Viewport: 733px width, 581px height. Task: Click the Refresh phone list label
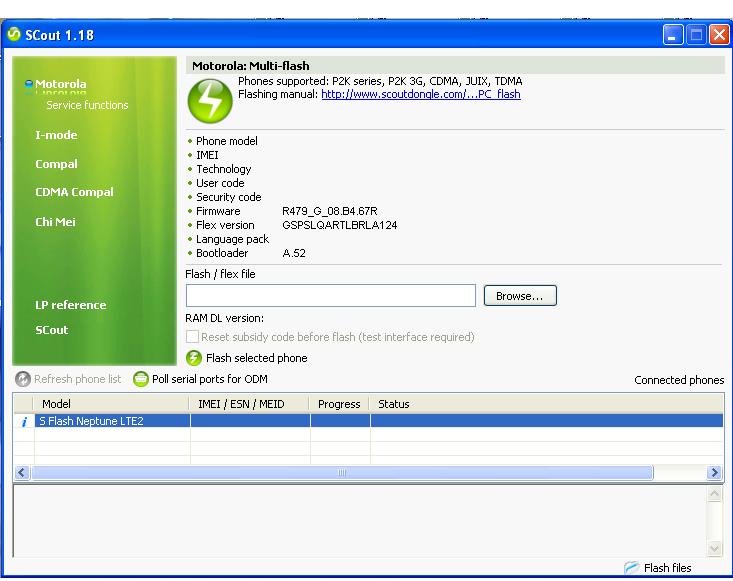pyautogui.click(x=78, y=379)
